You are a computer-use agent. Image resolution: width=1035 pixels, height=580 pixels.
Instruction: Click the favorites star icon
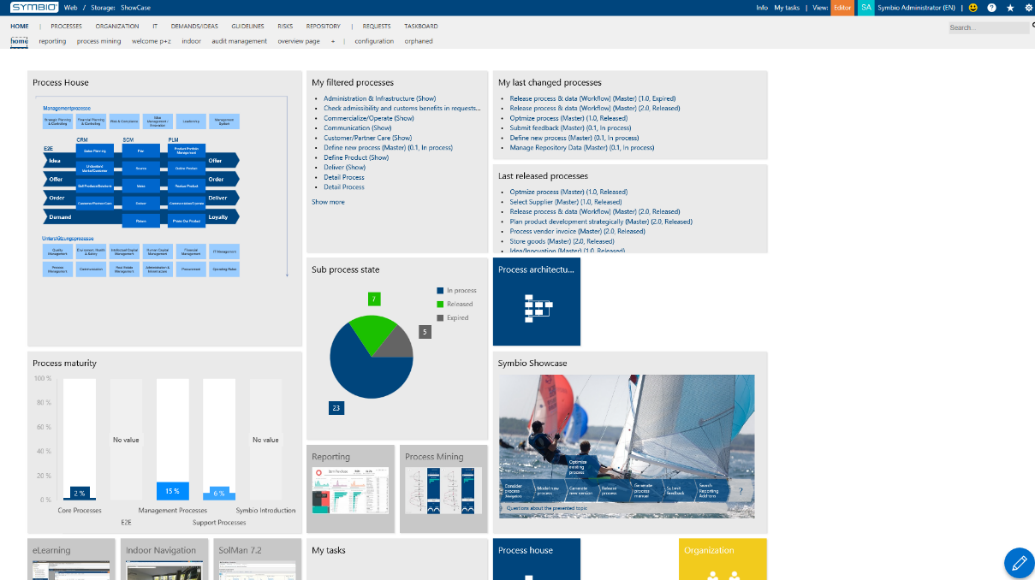pyautogui.click(x=1010, y=8)
